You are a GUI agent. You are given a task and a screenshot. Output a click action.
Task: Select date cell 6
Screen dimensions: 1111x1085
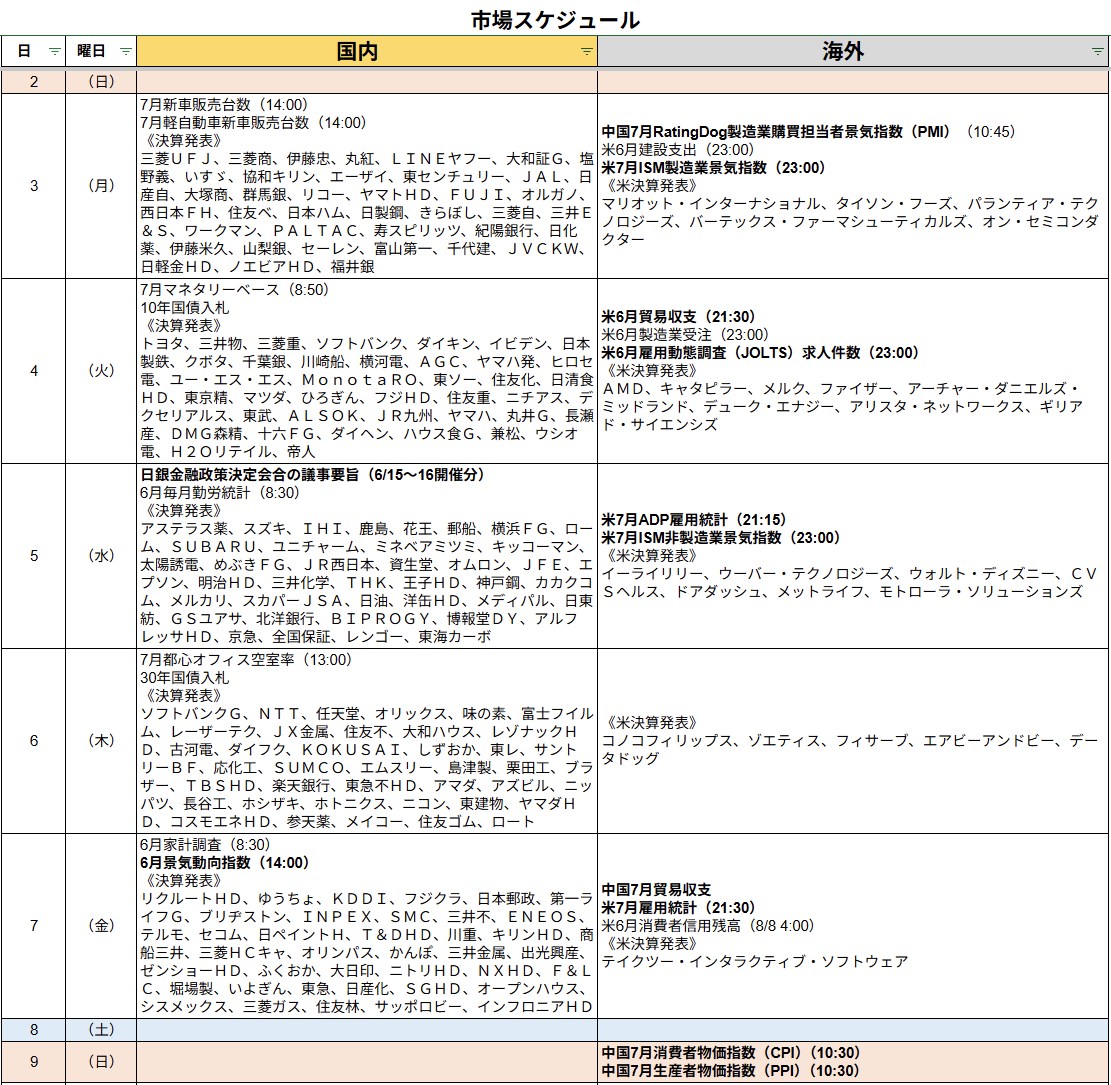33,741
